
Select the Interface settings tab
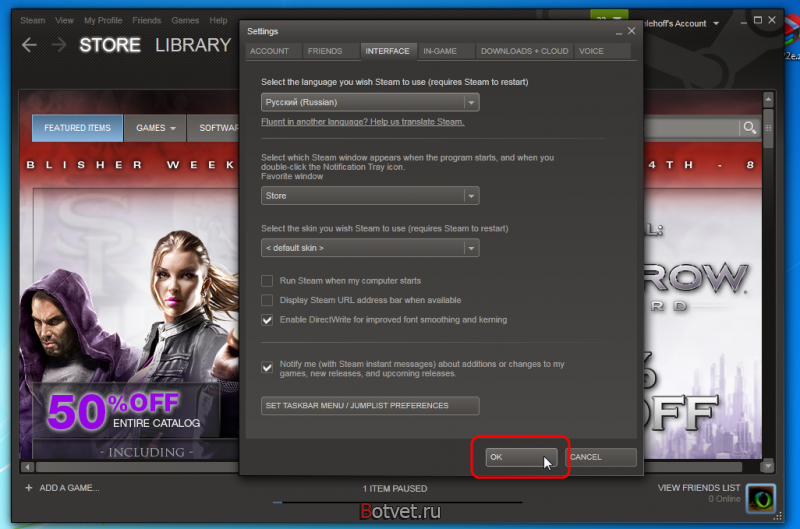387,51
